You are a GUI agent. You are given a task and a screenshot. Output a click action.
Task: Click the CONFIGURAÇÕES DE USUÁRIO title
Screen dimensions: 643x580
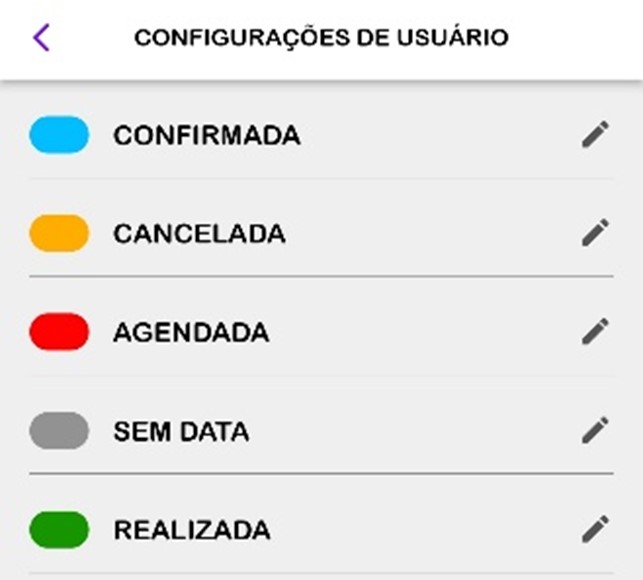pyautogui.click(x=321, y=38)
